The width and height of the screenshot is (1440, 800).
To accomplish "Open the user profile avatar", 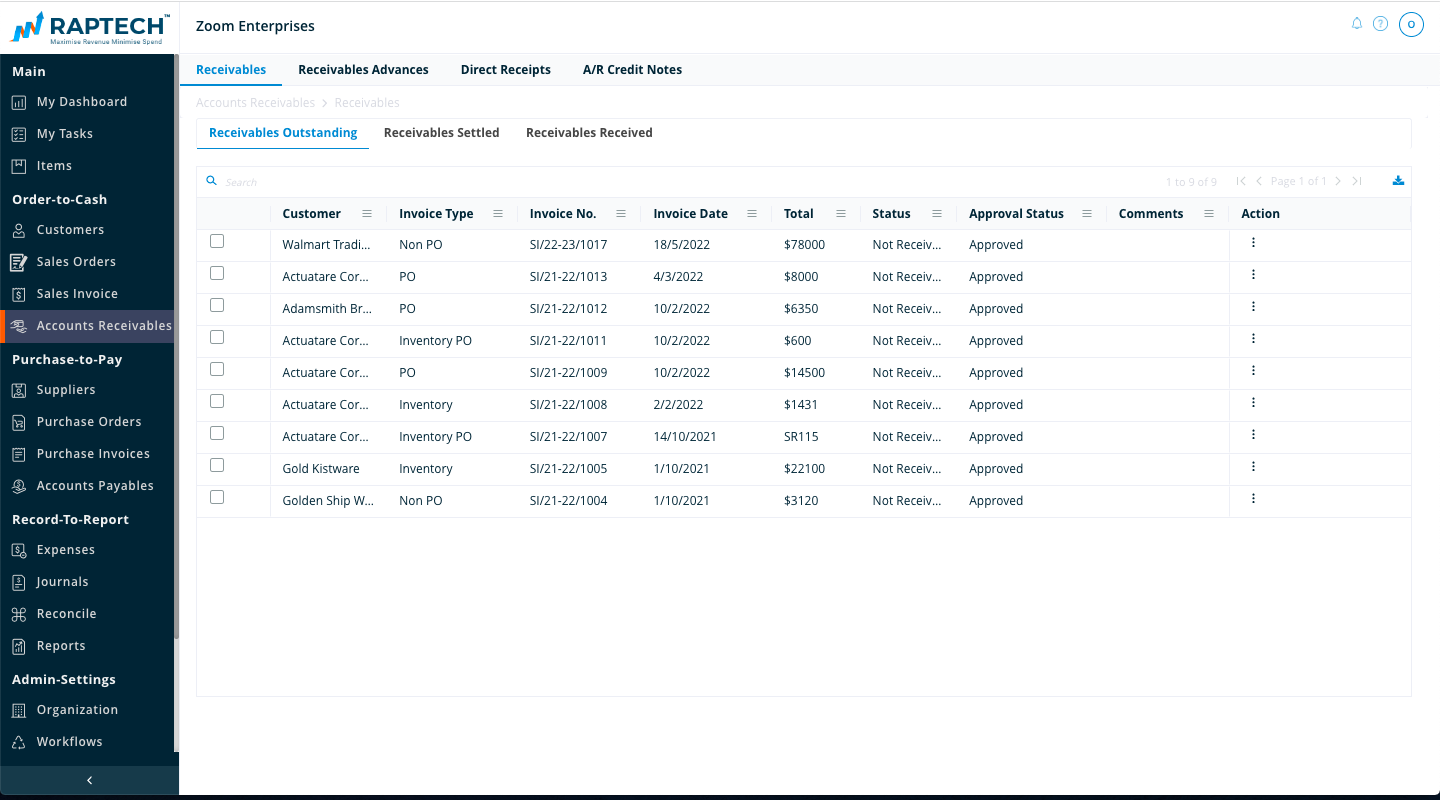I will point(1411,25).
